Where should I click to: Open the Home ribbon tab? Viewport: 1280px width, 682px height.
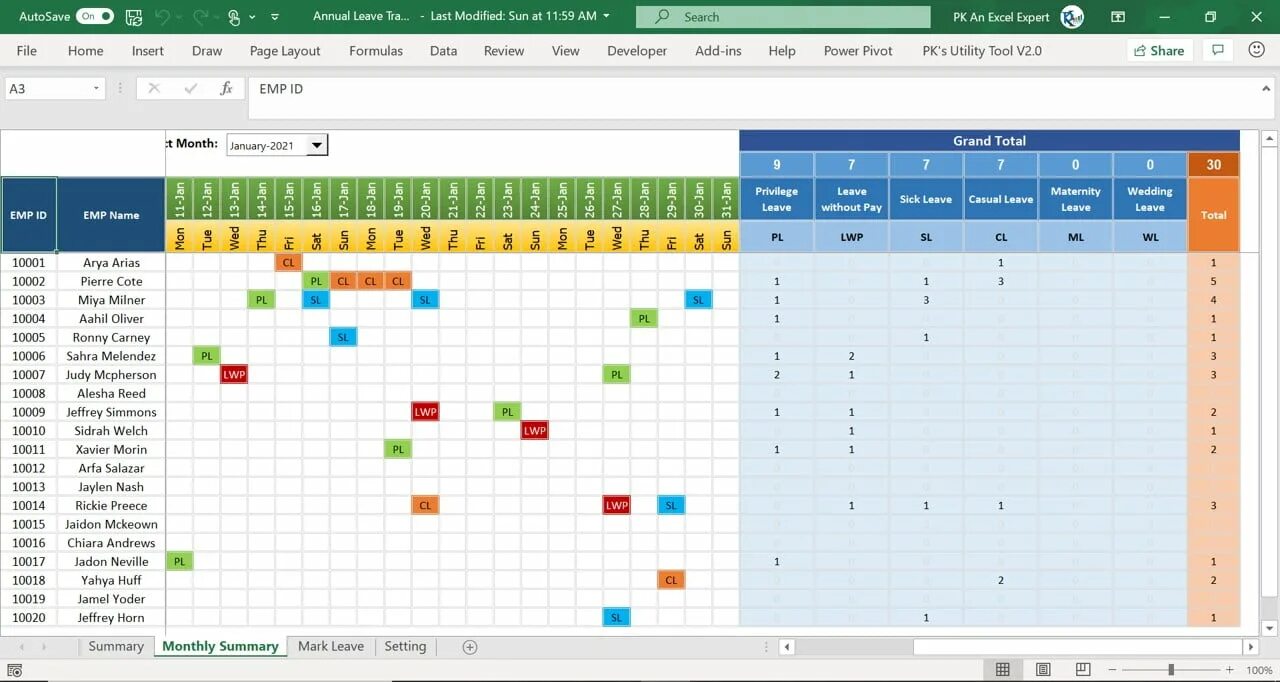(85, 51)
